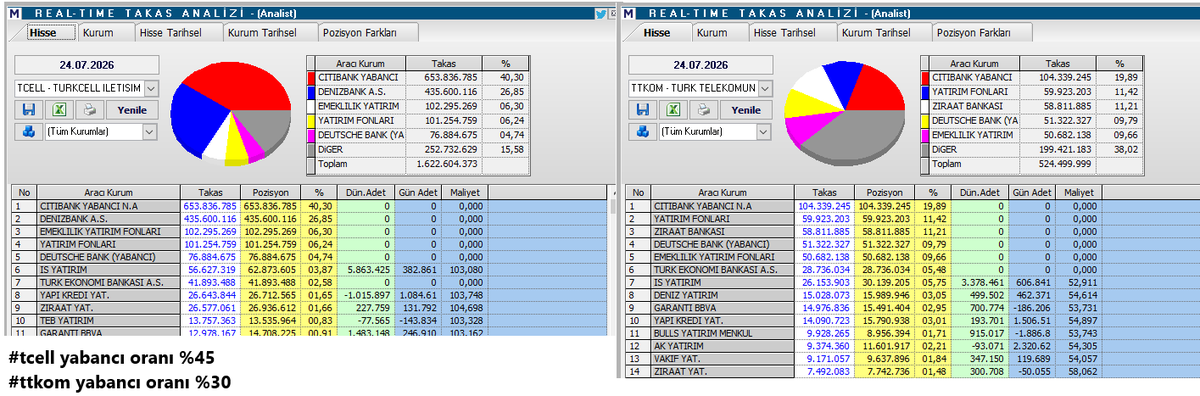1200x396 pixels.
Task: Sort TTKOM table by Maliyet column header
Action: [1078, 192]
